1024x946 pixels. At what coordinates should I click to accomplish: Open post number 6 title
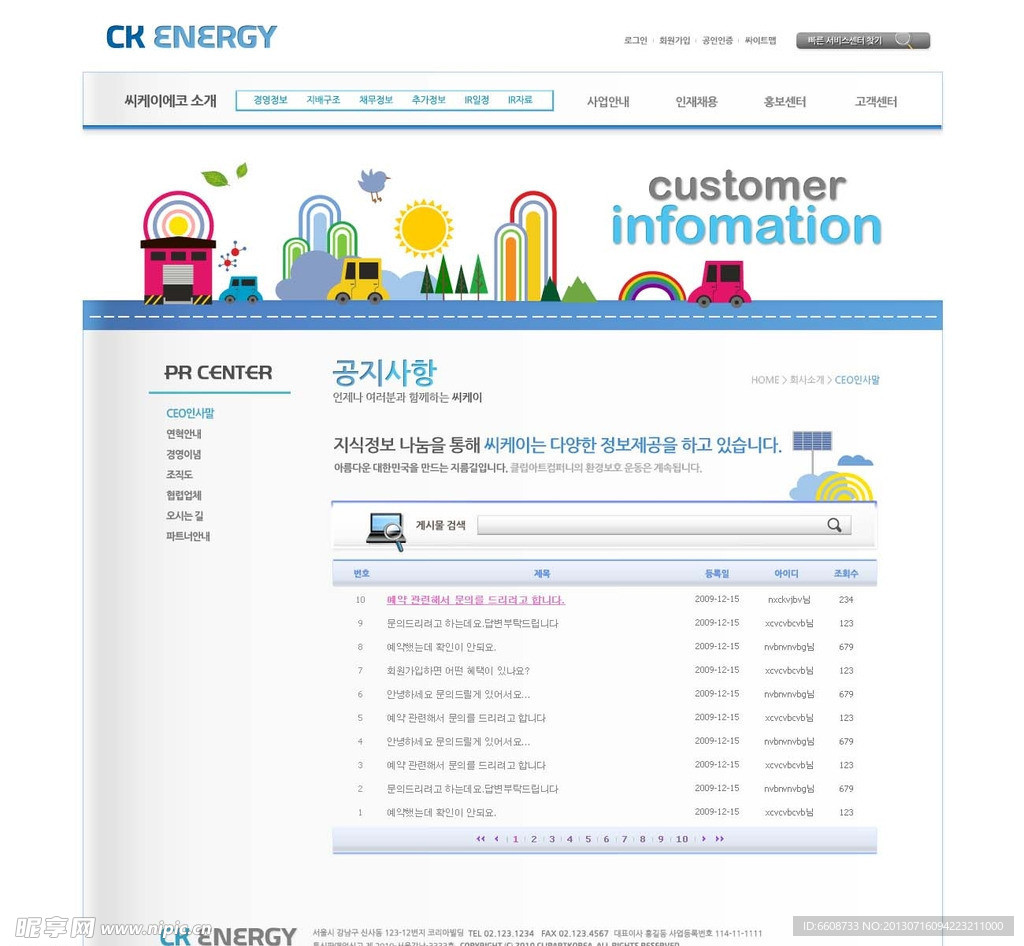[x=458, y=694]
